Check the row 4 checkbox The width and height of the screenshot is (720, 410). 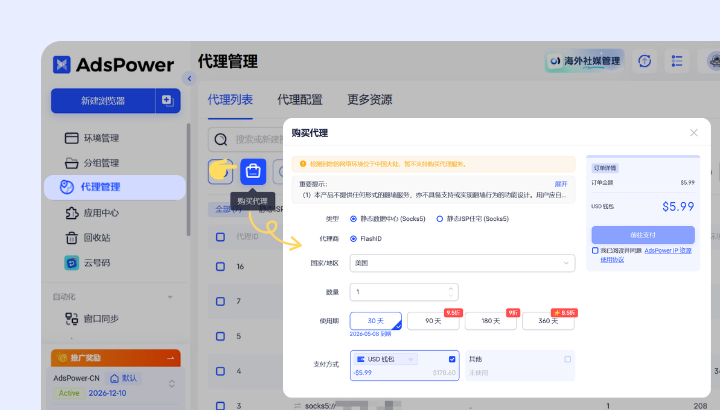220,371
